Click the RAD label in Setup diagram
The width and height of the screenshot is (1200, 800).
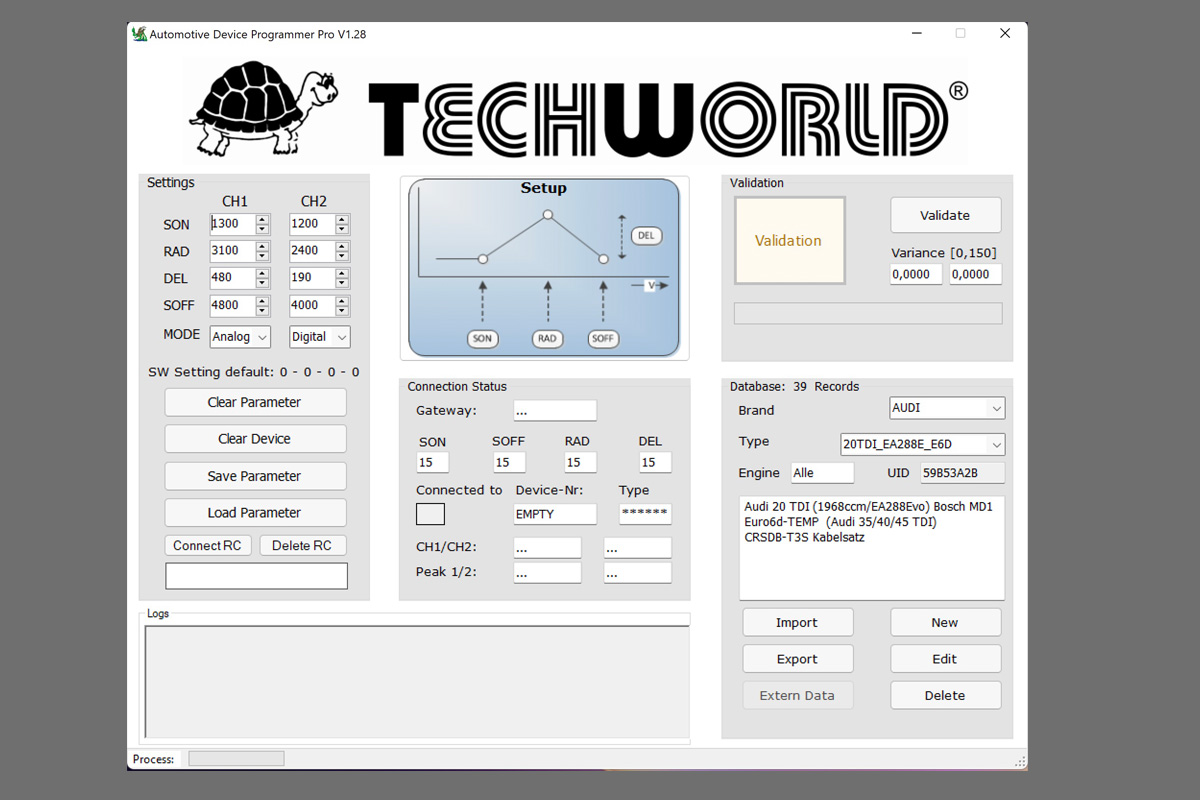(x=547, y=339)
